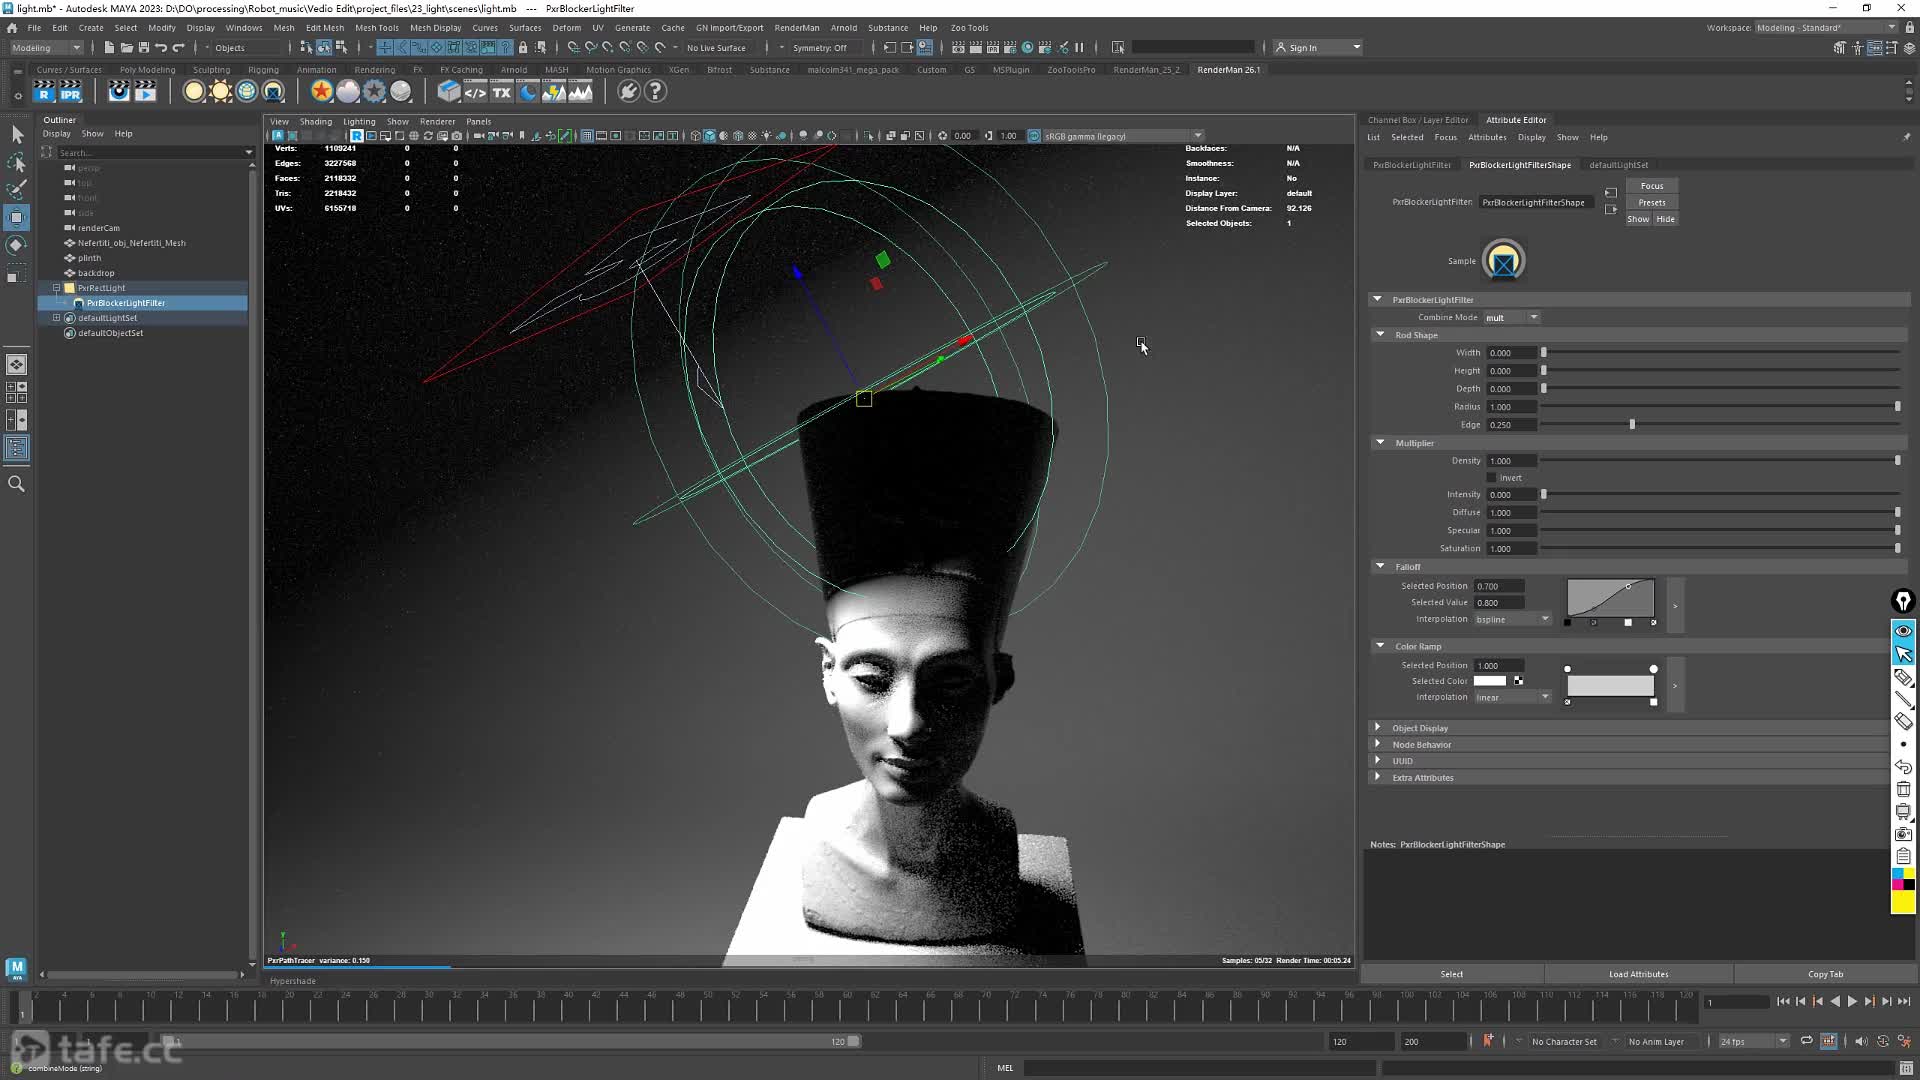Expand the Node Behavior section

point(1378,744)
